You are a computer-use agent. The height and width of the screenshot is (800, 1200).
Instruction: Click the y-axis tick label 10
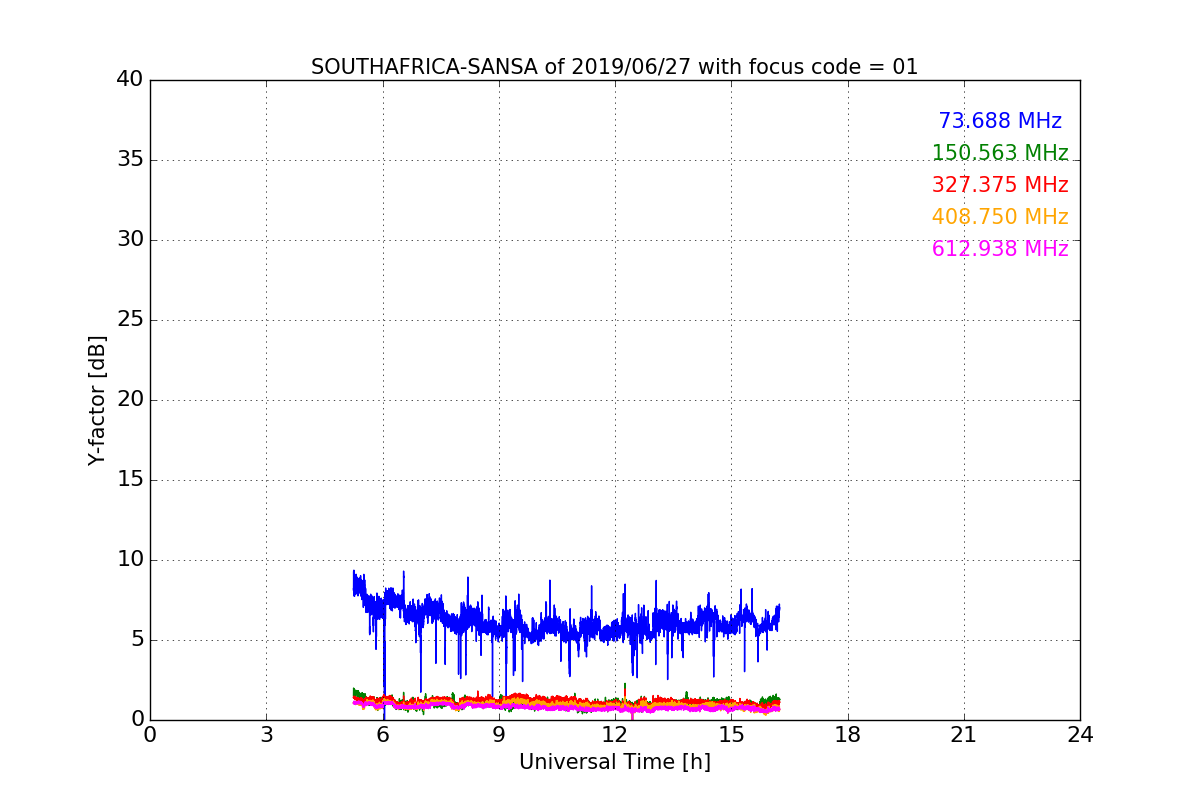tap(130, 559)
